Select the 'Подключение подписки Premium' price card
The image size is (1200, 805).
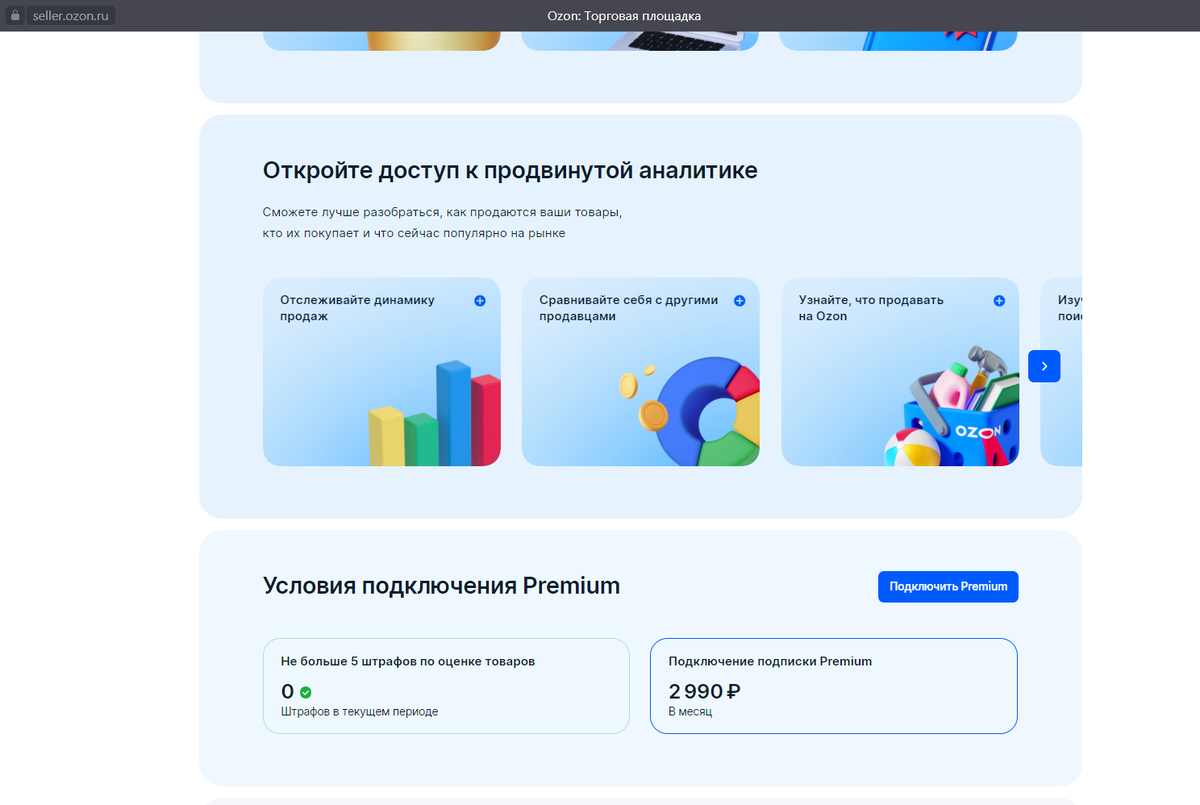834,686
